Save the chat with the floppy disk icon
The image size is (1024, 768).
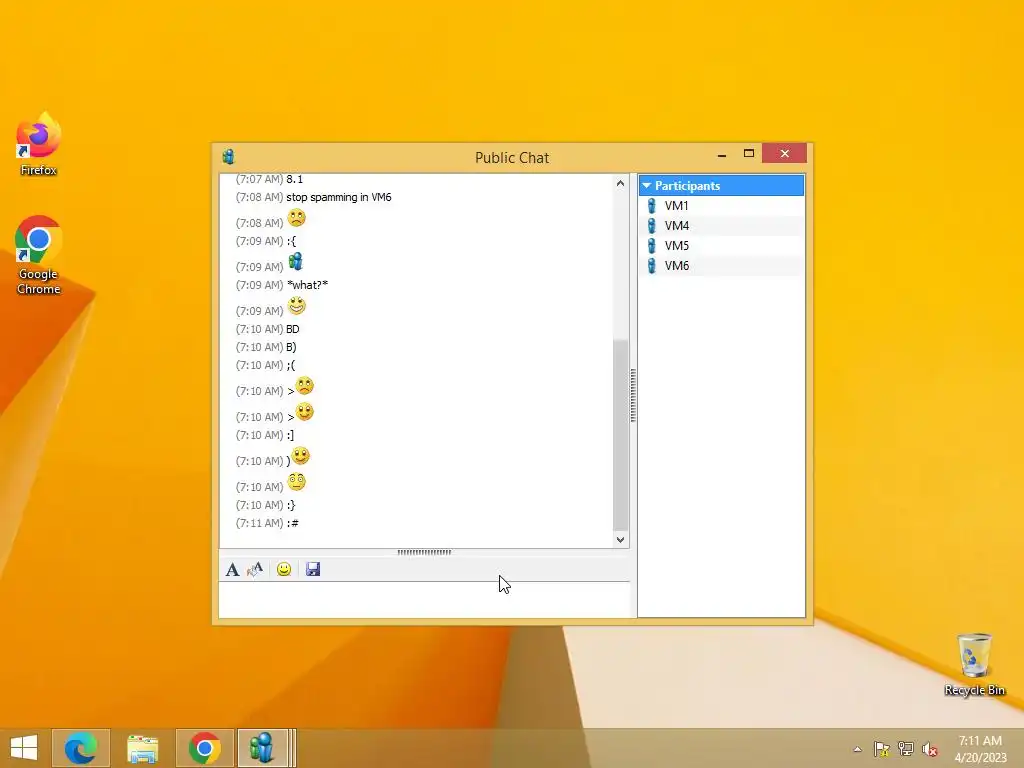(313, 569)
